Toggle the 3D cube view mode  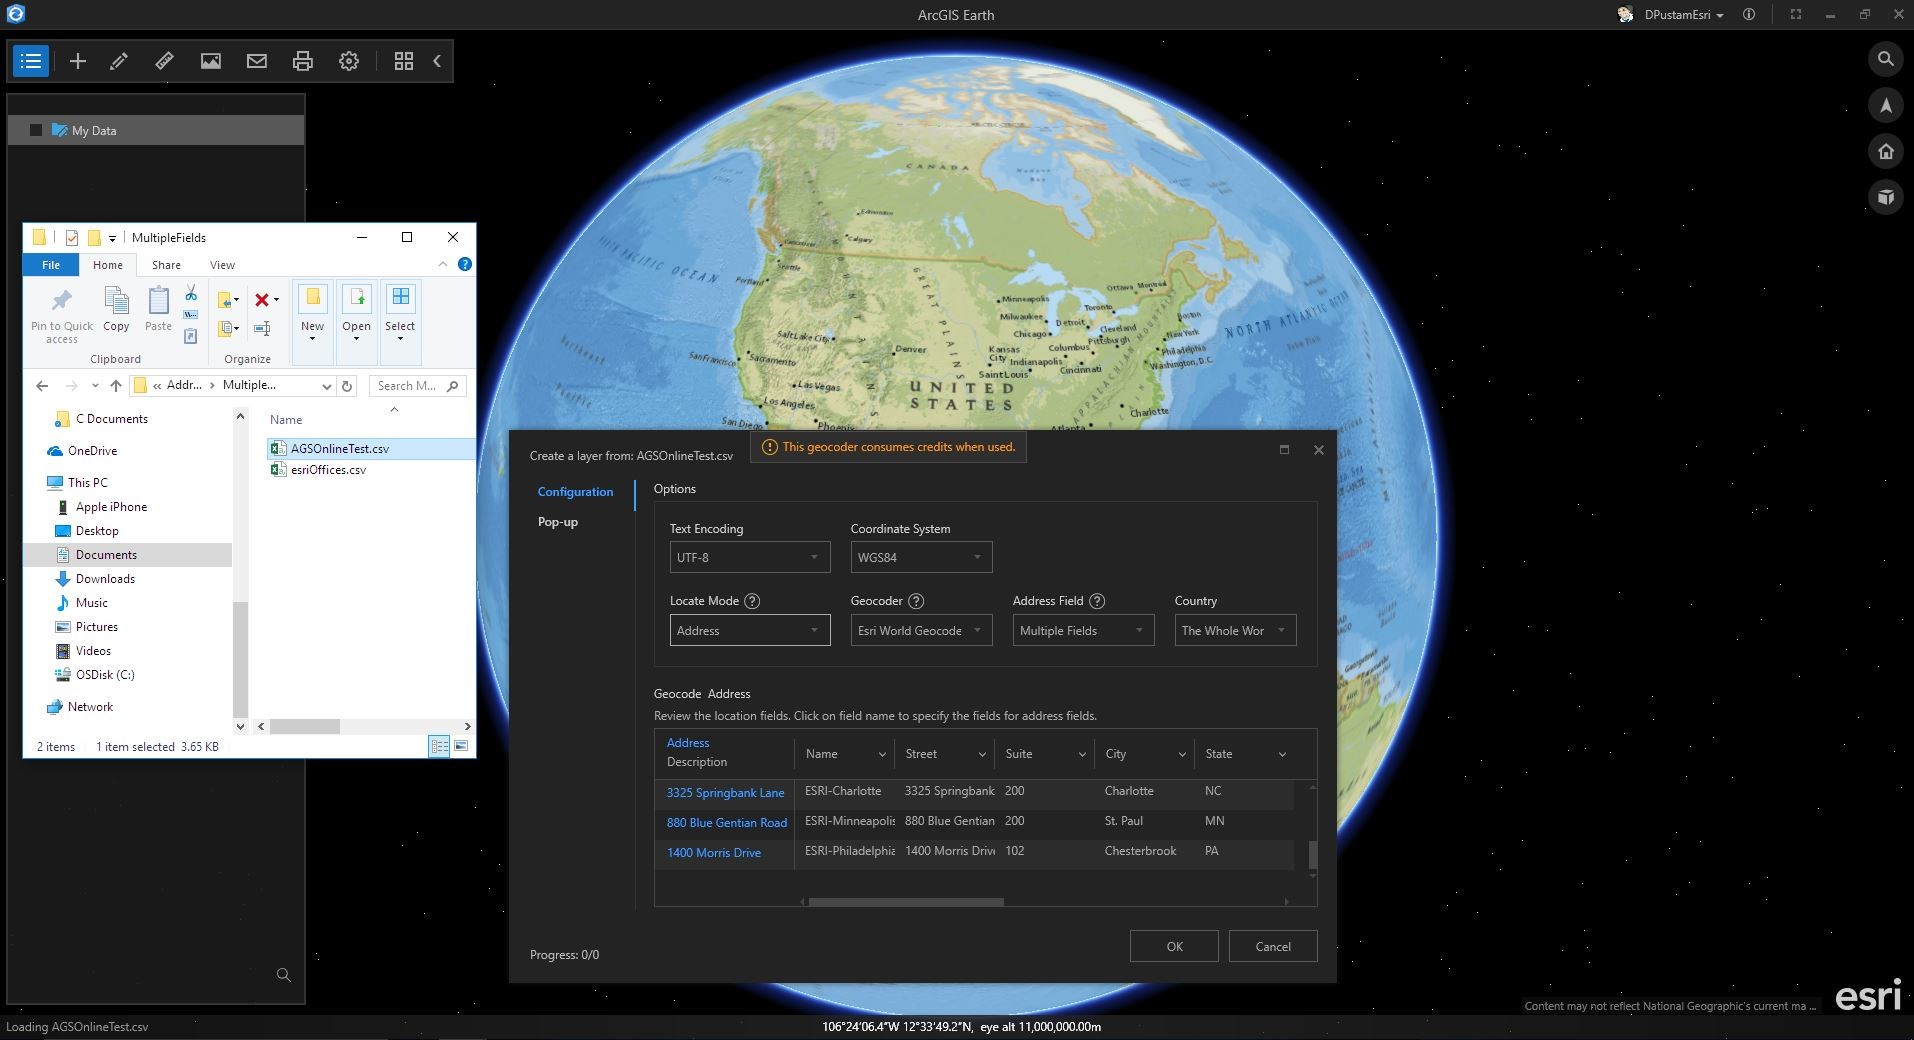coord(1886,197)
